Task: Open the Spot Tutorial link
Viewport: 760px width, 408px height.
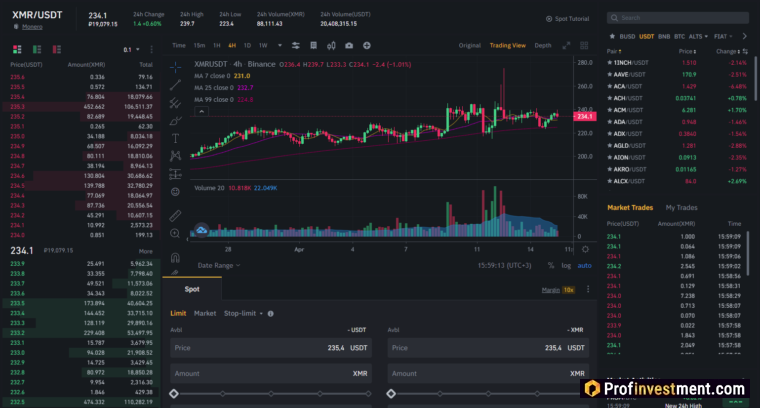Action: pos(568,19)
